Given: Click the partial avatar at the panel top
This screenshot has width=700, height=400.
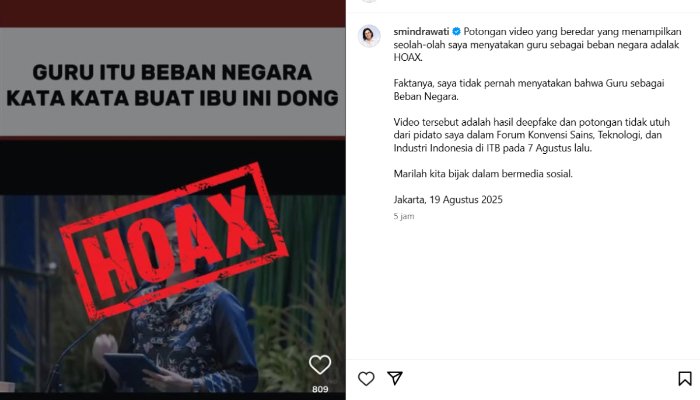Looking at the screenshot, I should tap(369, 1).
